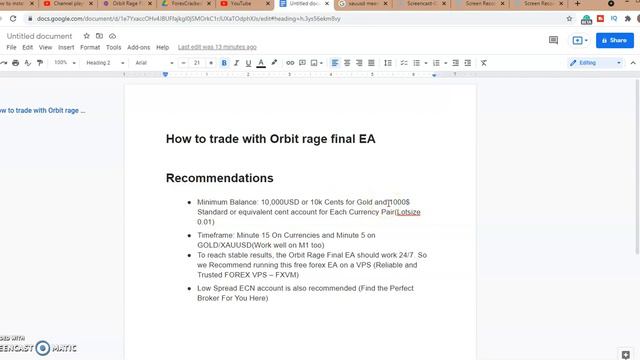Click the font size field
640x360 pixels.
(x=197, y=63)
